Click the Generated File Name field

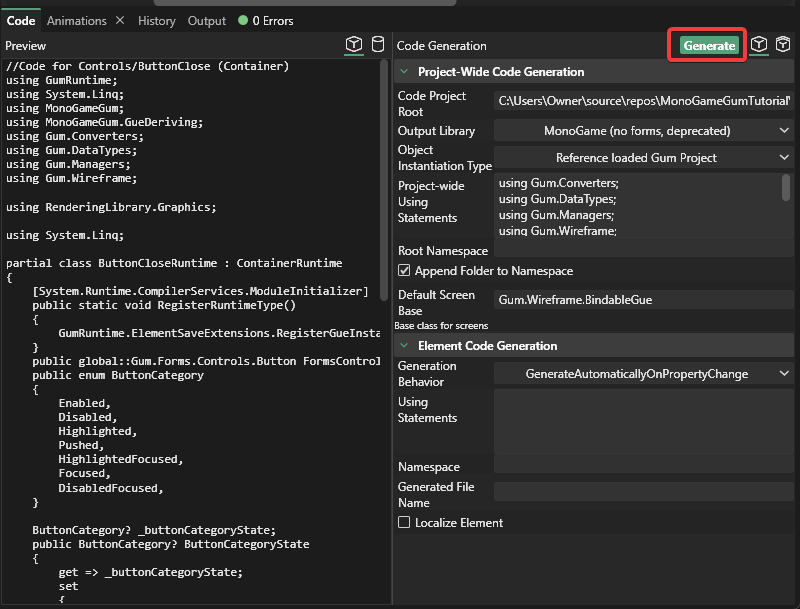pyautogui.click(x=643, y=492)
